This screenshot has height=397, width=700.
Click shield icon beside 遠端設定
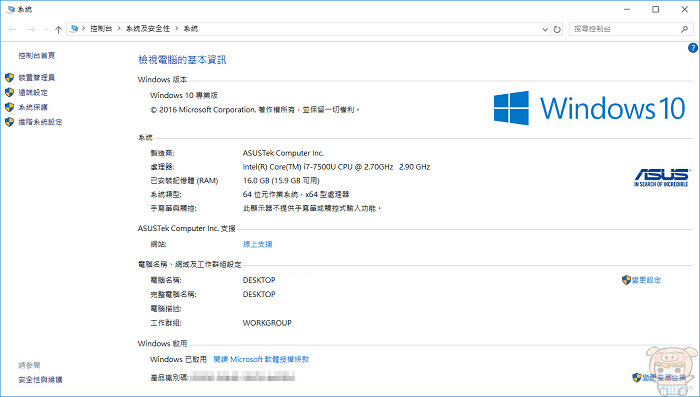[x=9, y=92]
